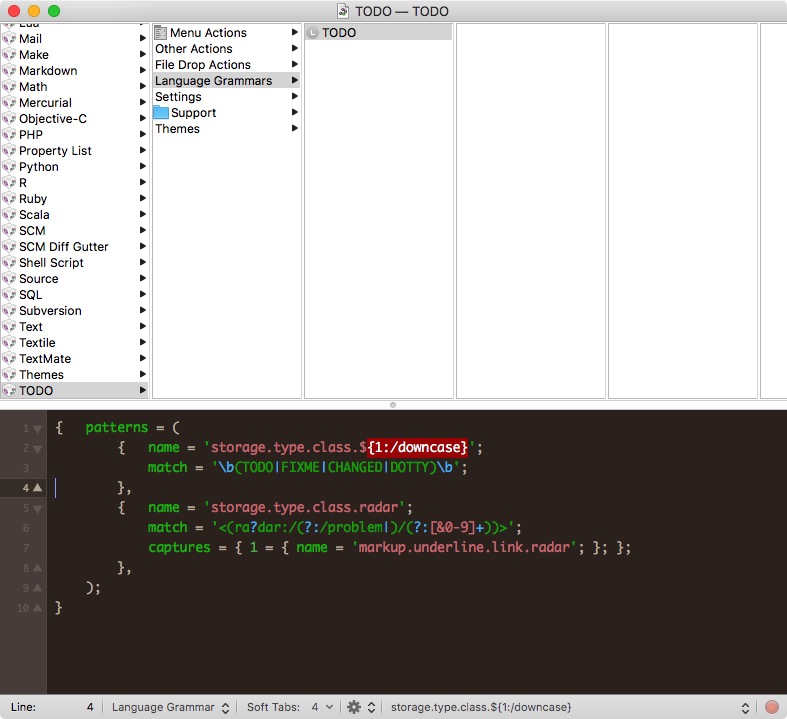The image size is (787, 719).
Task: Click the Ruby bundle icon
Action: [9, 199]
